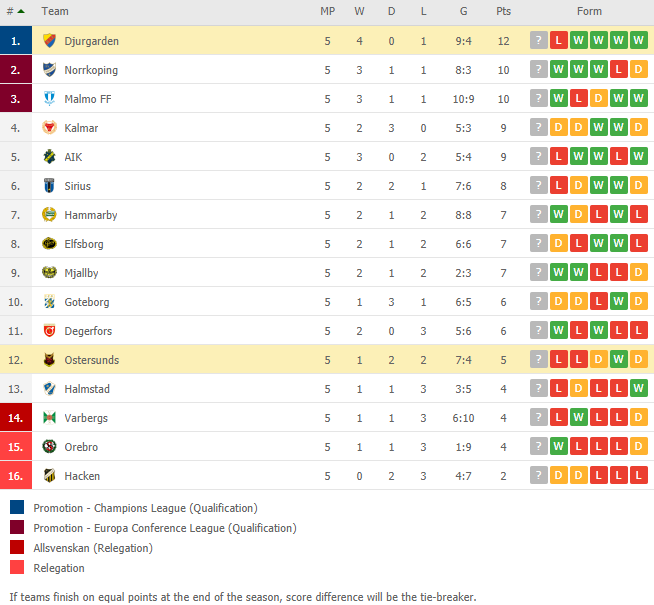Image resolution: width=654 pixels, height=605 pixels.
Task: Open the Kalmar team badge
Action: [49, 128]
